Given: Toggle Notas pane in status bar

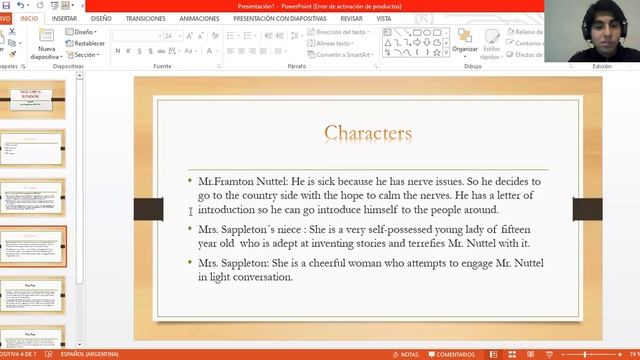Looking at the screenshot, I should pyautogui.click(x=406, y=354).
